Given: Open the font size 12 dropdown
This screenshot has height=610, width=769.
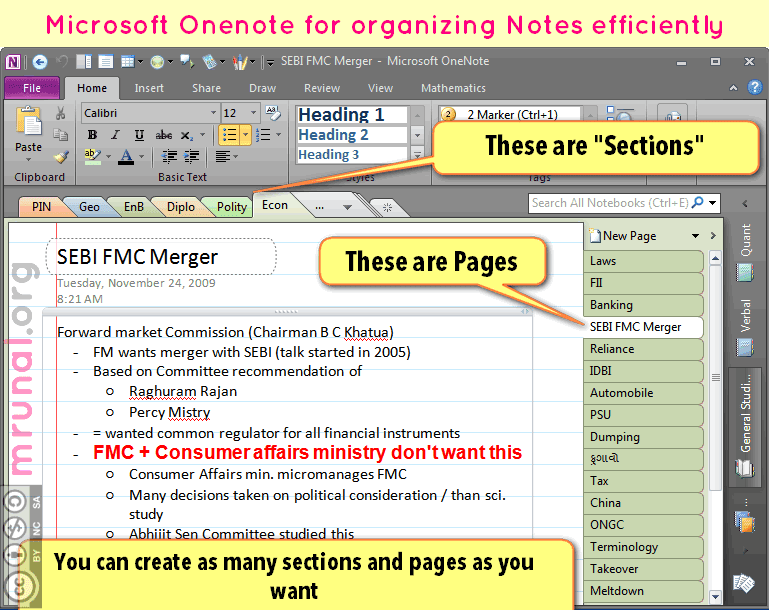Looking at the screenshot, I should pos(254,113).
